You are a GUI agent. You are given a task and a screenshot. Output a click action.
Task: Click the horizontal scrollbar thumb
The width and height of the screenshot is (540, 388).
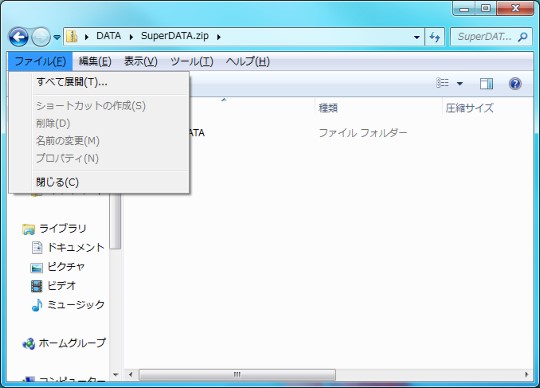237,375
